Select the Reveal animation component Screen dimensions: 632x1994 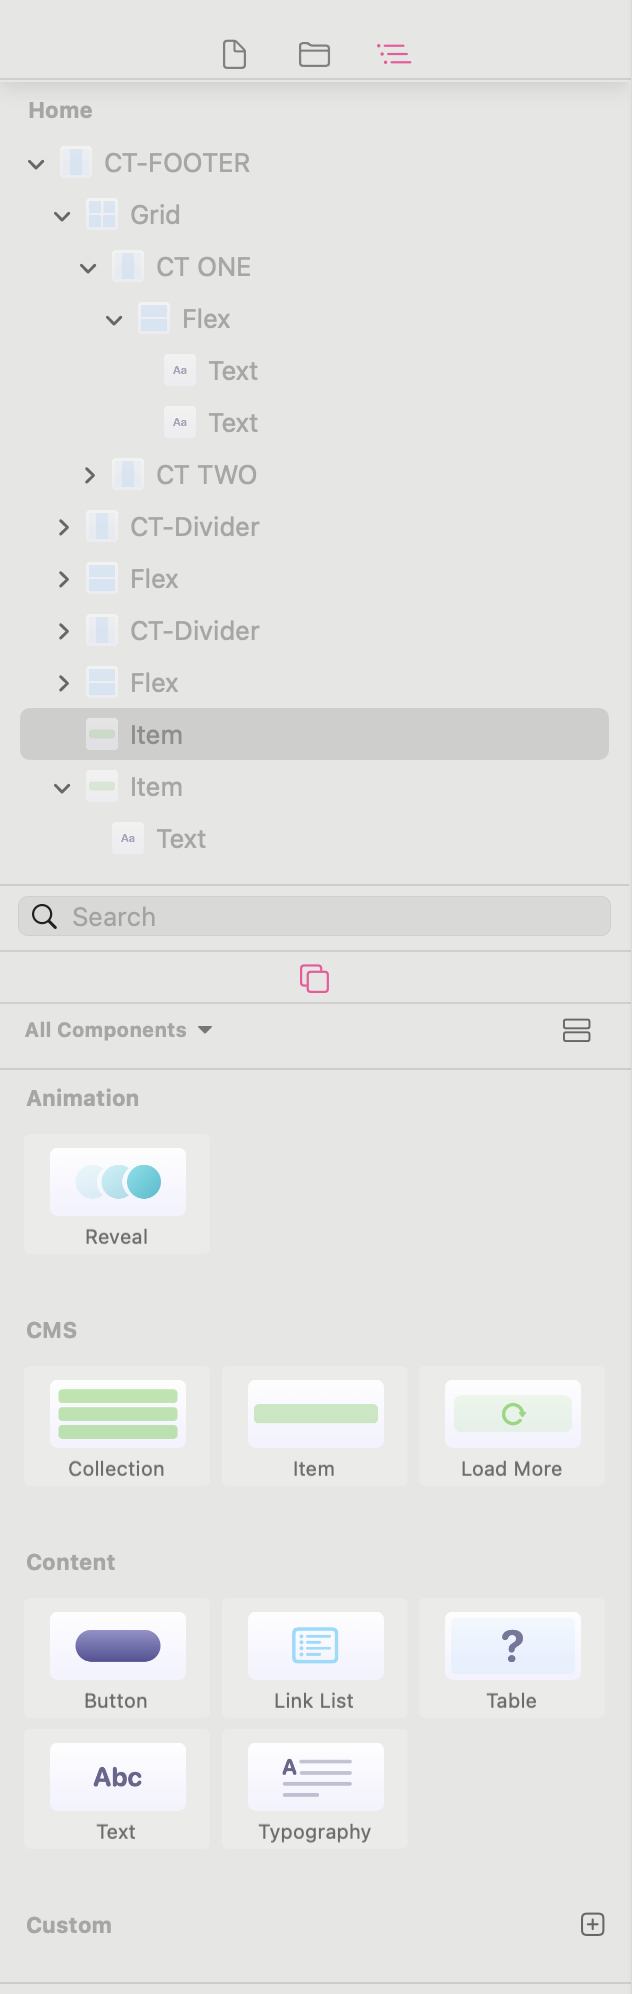tap(117, 1194)
